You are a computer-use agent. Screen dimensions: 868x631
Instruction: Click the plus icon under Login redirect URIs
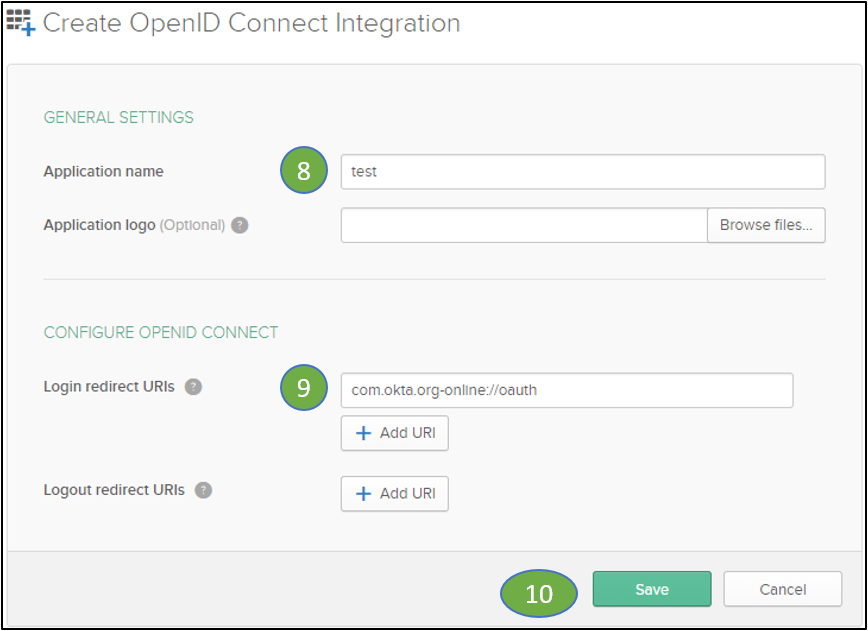(363, 433)
